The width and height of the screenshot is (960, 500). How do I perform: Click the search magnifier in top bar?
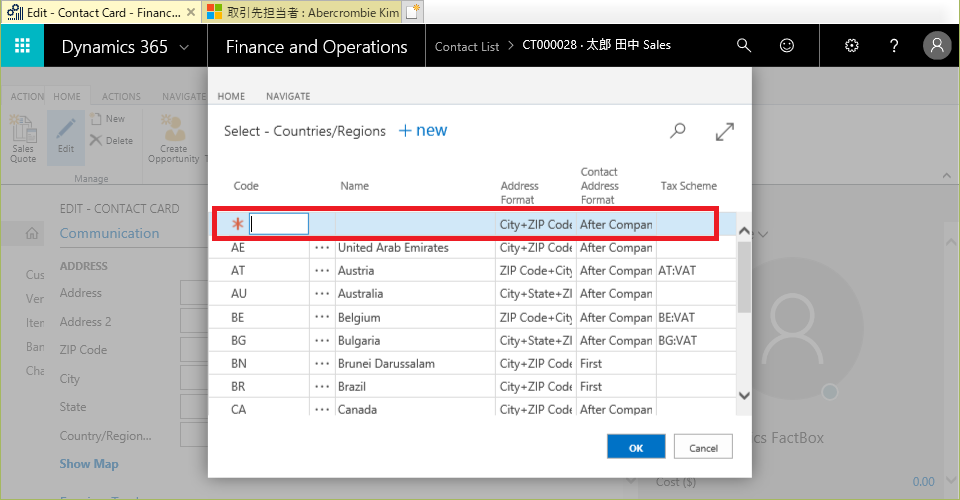point(743,46)
